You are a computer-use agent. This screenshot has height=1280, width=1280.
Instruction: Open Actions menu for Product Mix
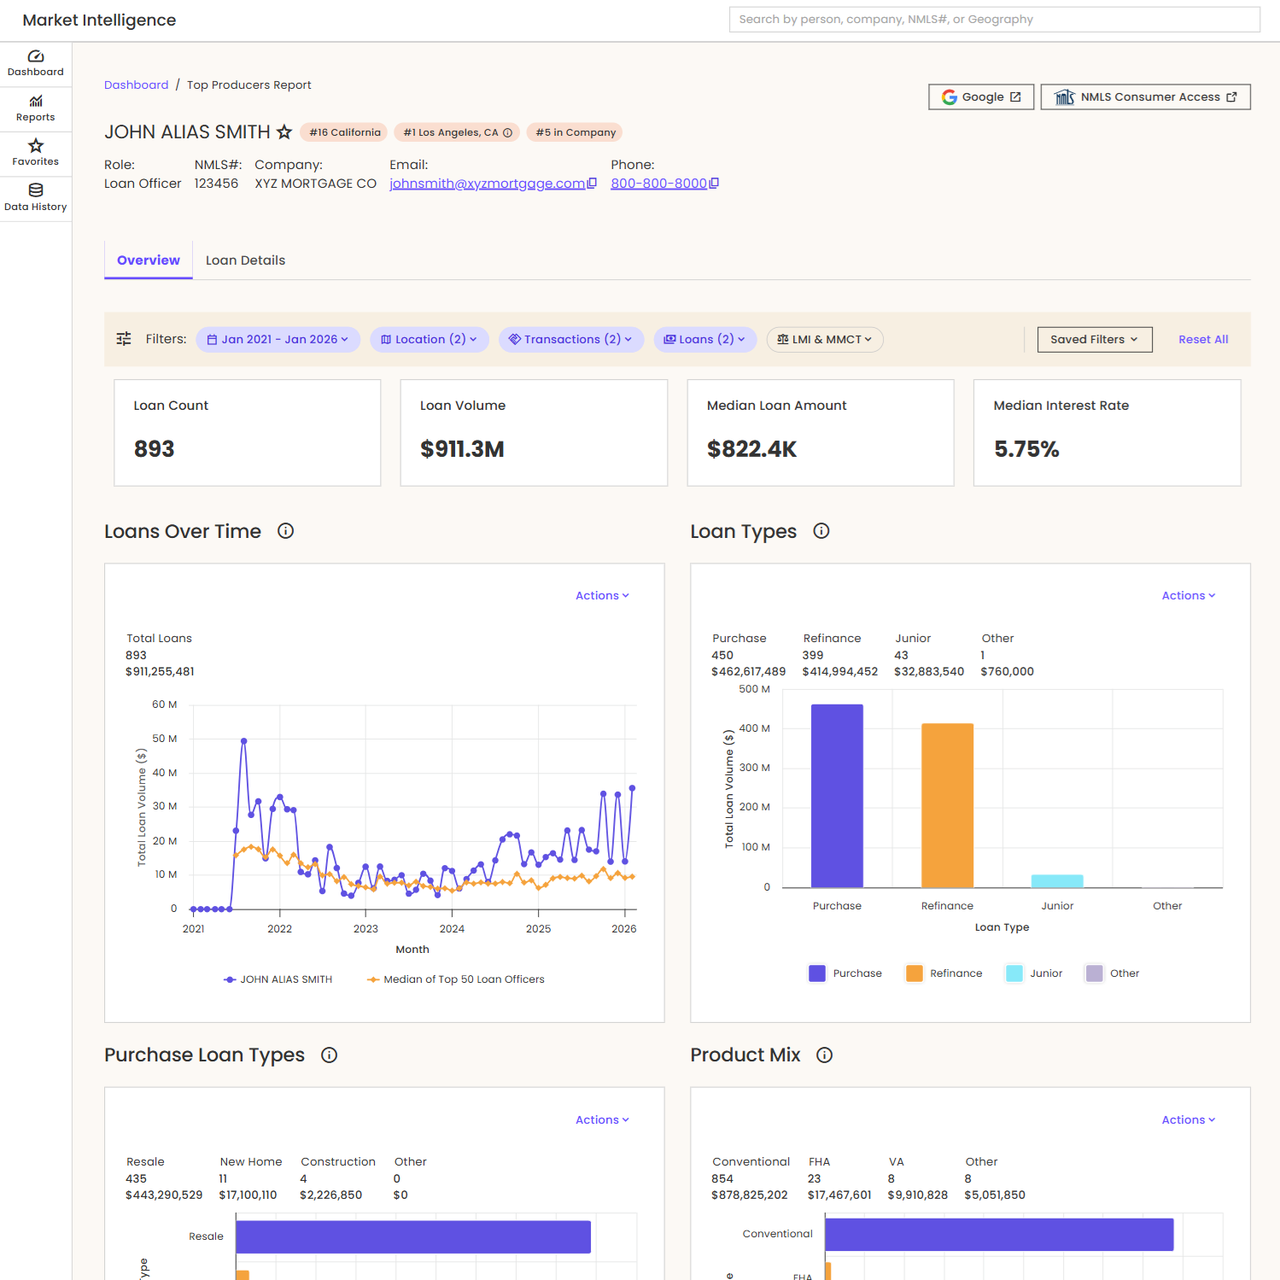click(x=1188, y=1120)
